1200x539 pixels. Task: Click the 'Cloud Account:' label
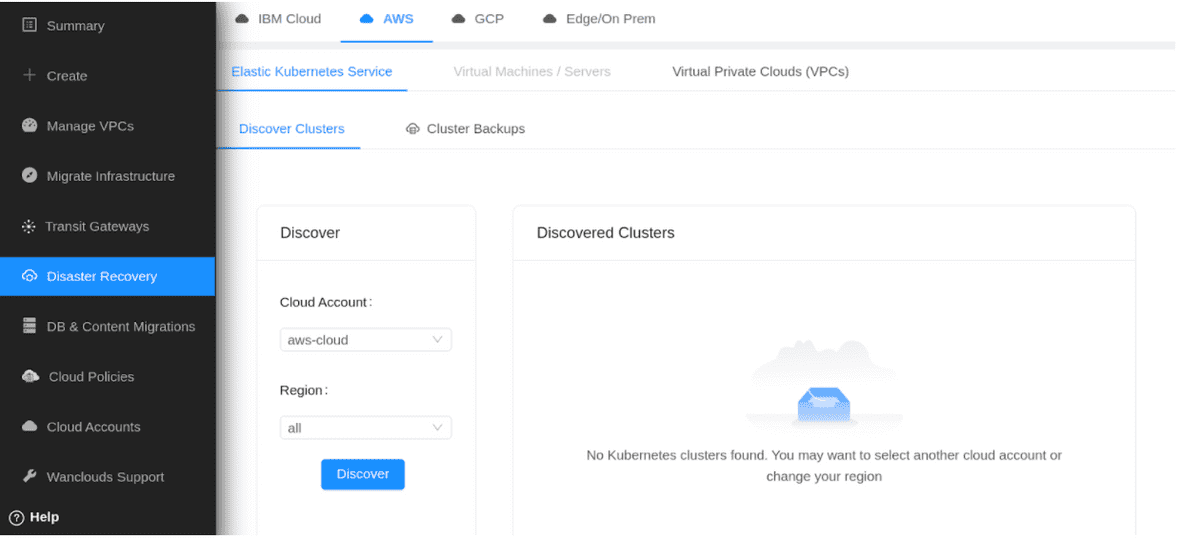pyautogui.click(x=326, y=302)
